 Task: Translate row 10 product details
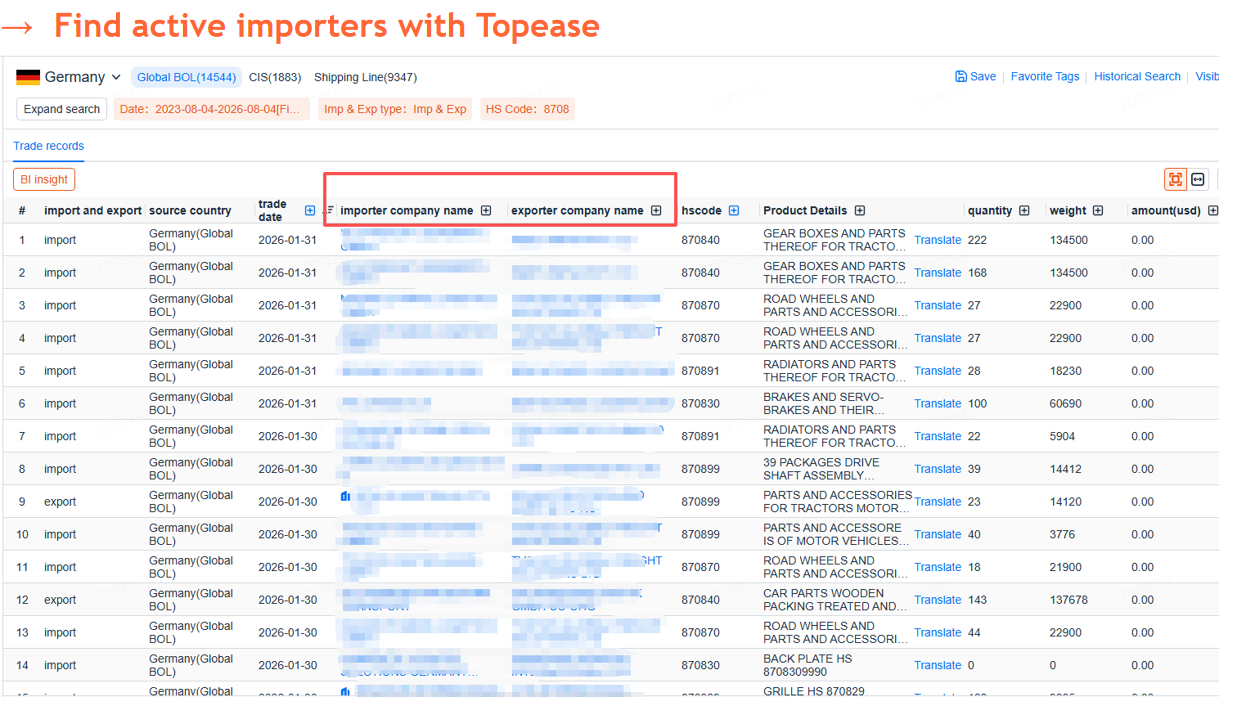coord(937,534)
